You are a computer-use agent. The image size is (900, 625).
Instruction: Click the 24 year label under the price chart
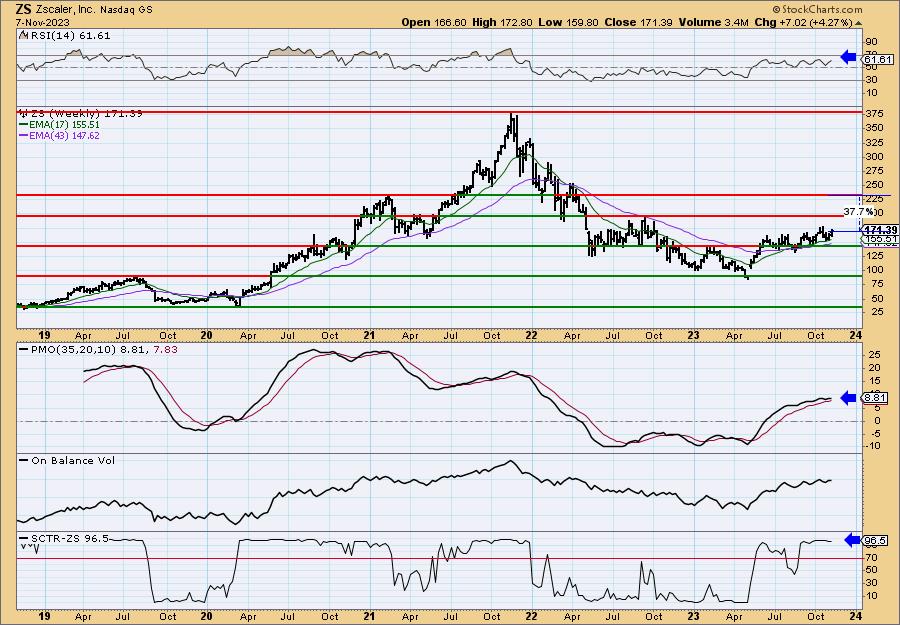[856, 336]
